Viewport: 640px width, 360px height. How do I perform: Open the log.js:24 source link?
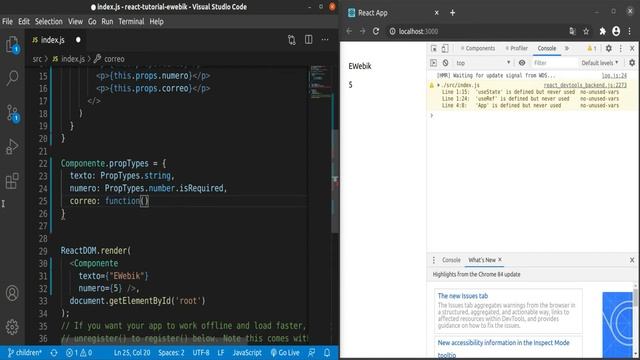tap(614, 76)
